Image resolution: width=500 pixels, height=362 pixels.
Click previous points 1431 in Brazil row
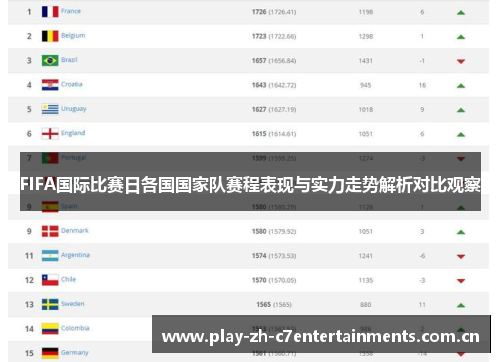click(366, 61)
